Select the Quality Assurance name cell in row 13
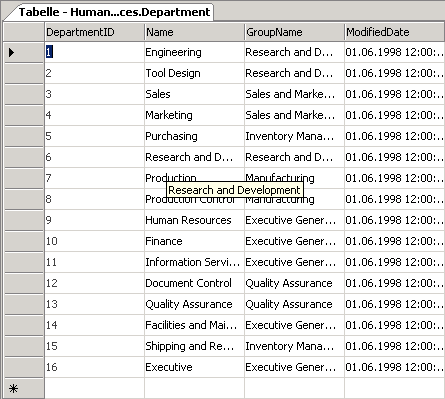Image resolution: width=445 pixels, height=399 pixels. (x=194, y=304)
